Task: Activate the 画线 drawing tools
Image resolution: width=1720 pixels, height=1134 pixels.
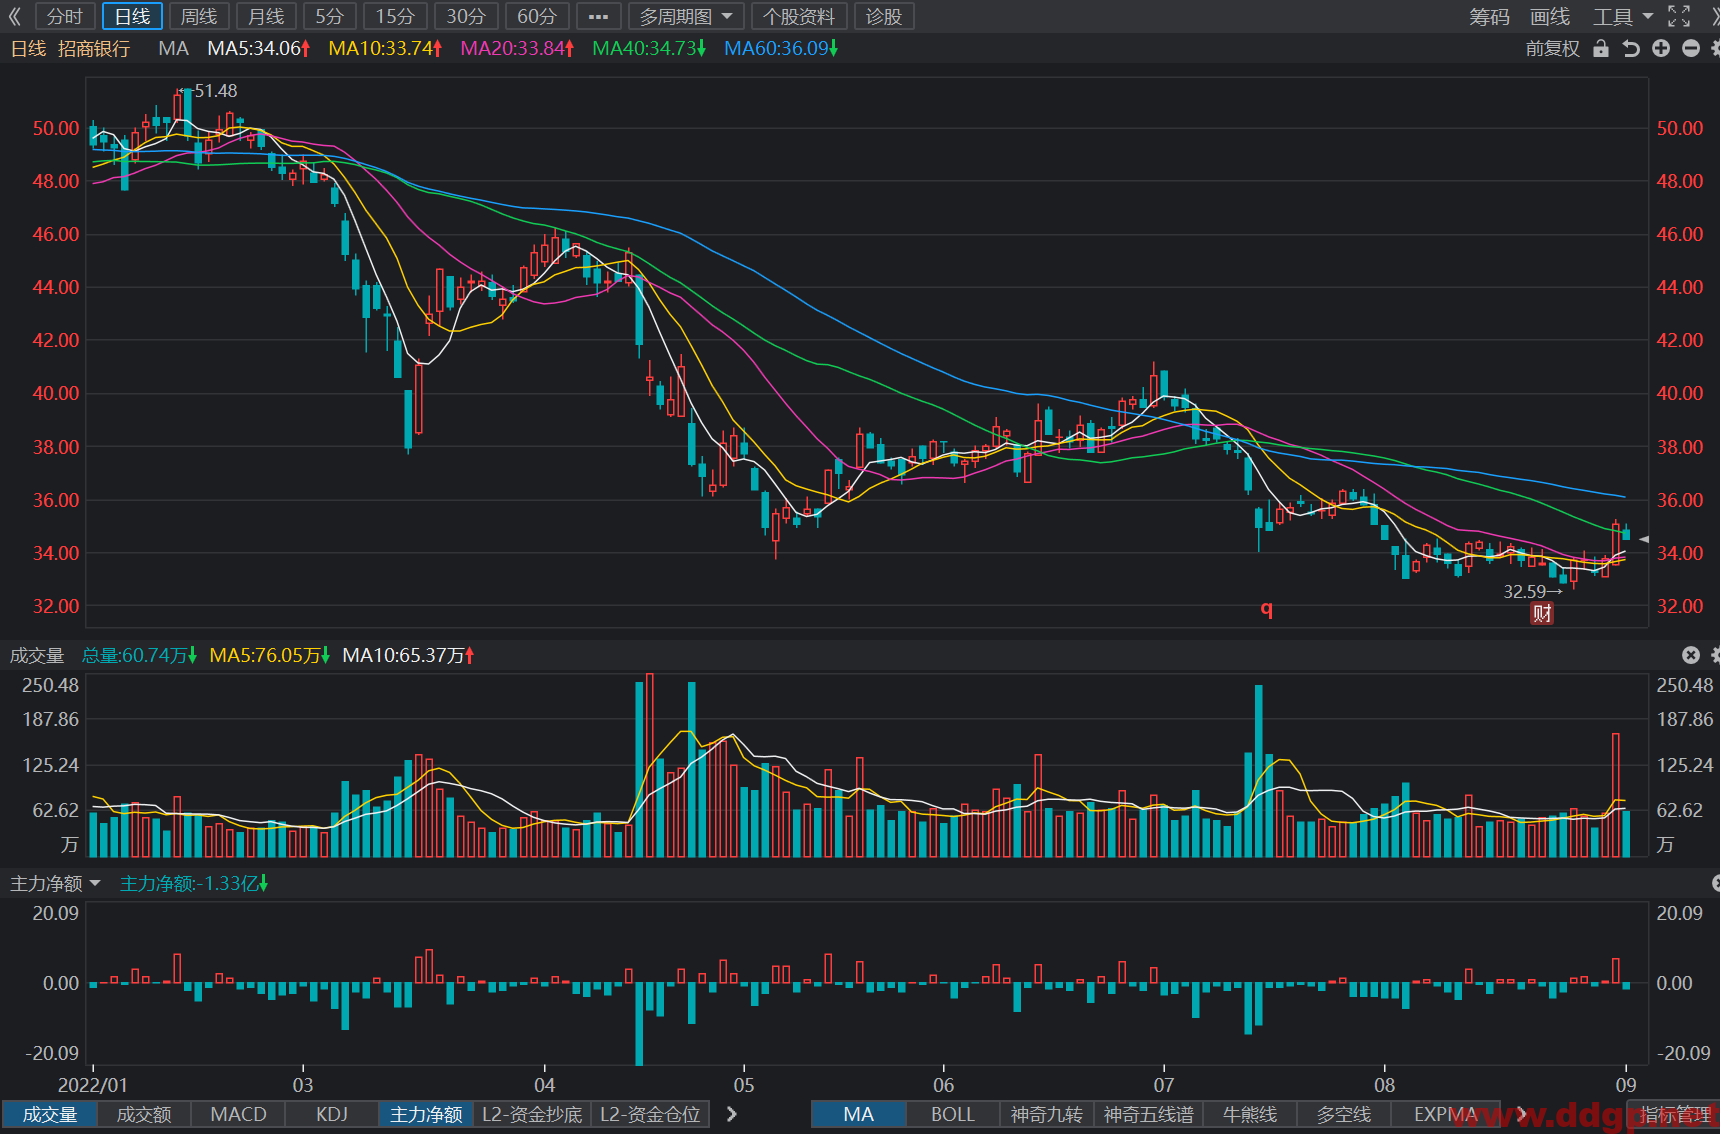Action: [1550, 17]
